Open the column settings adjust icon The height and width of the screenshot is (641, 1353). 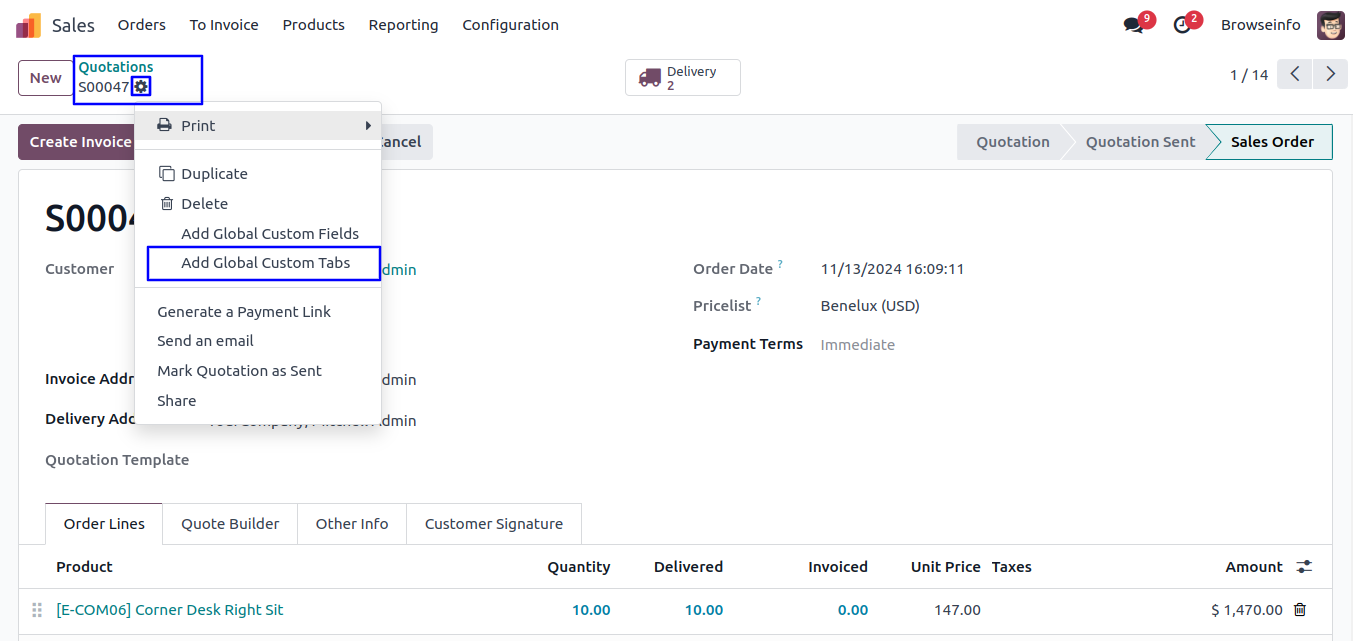1304,567
